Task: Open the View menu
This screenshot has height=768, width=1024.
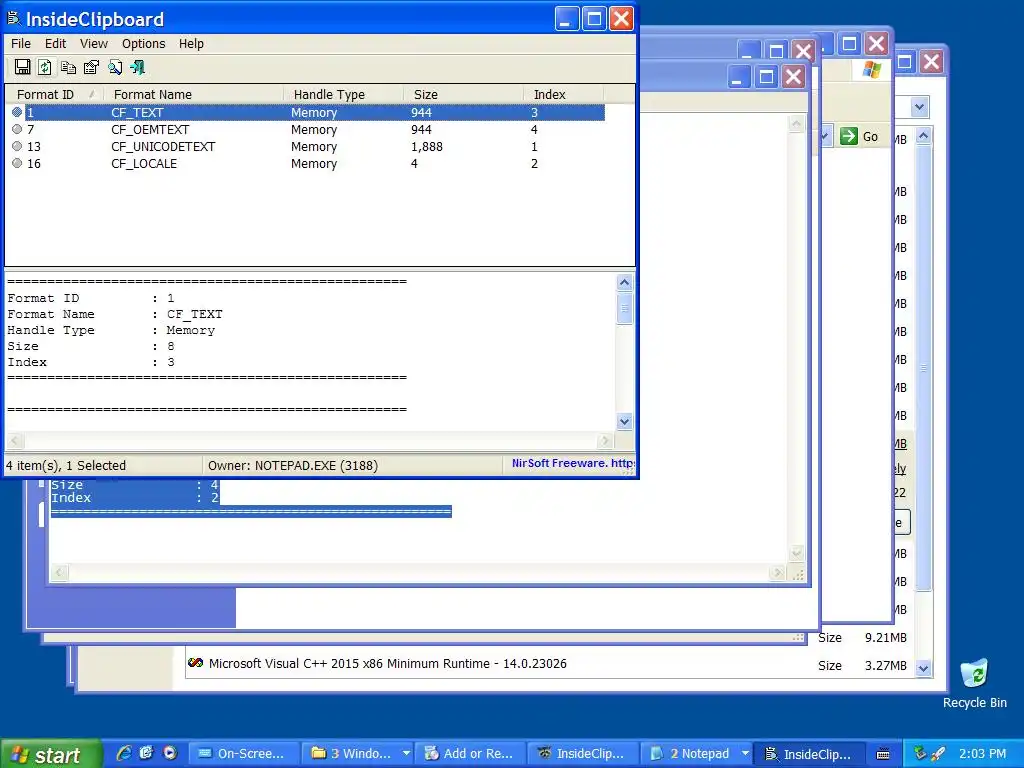Action: [94, 44]
